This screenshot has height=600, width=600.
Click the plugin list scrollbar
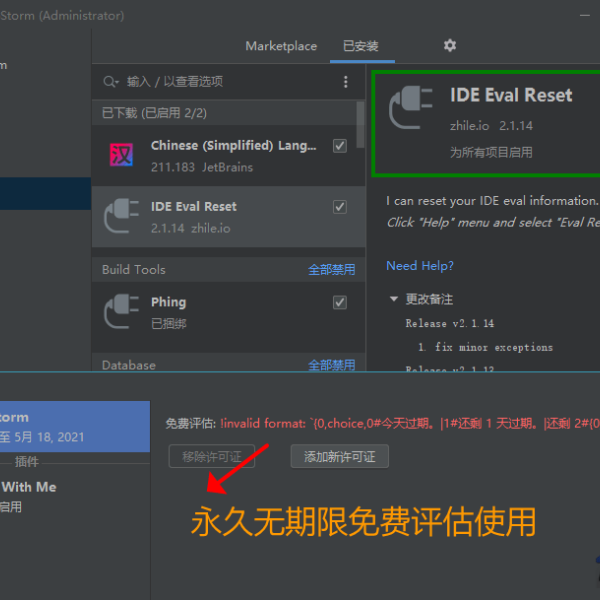point(360,124)
